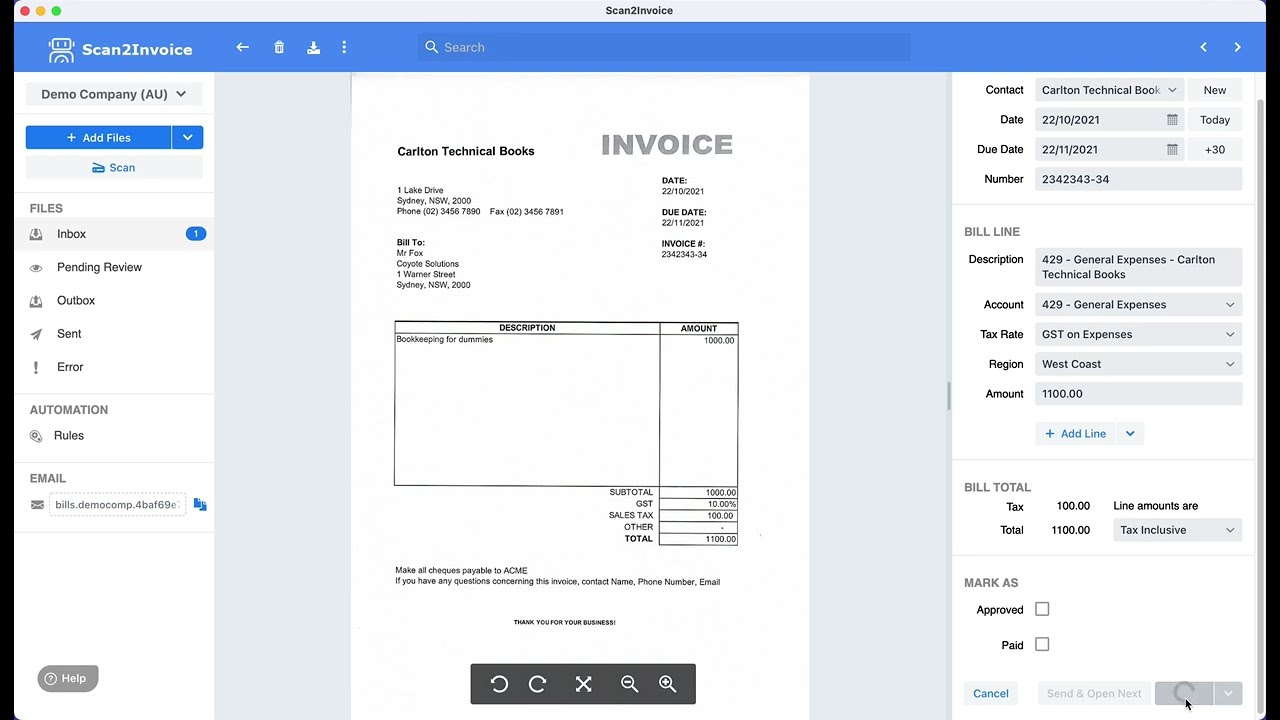Tick the Paid checkbox
Viewport: 1280px width, 720px height.
click(1042, 645)
